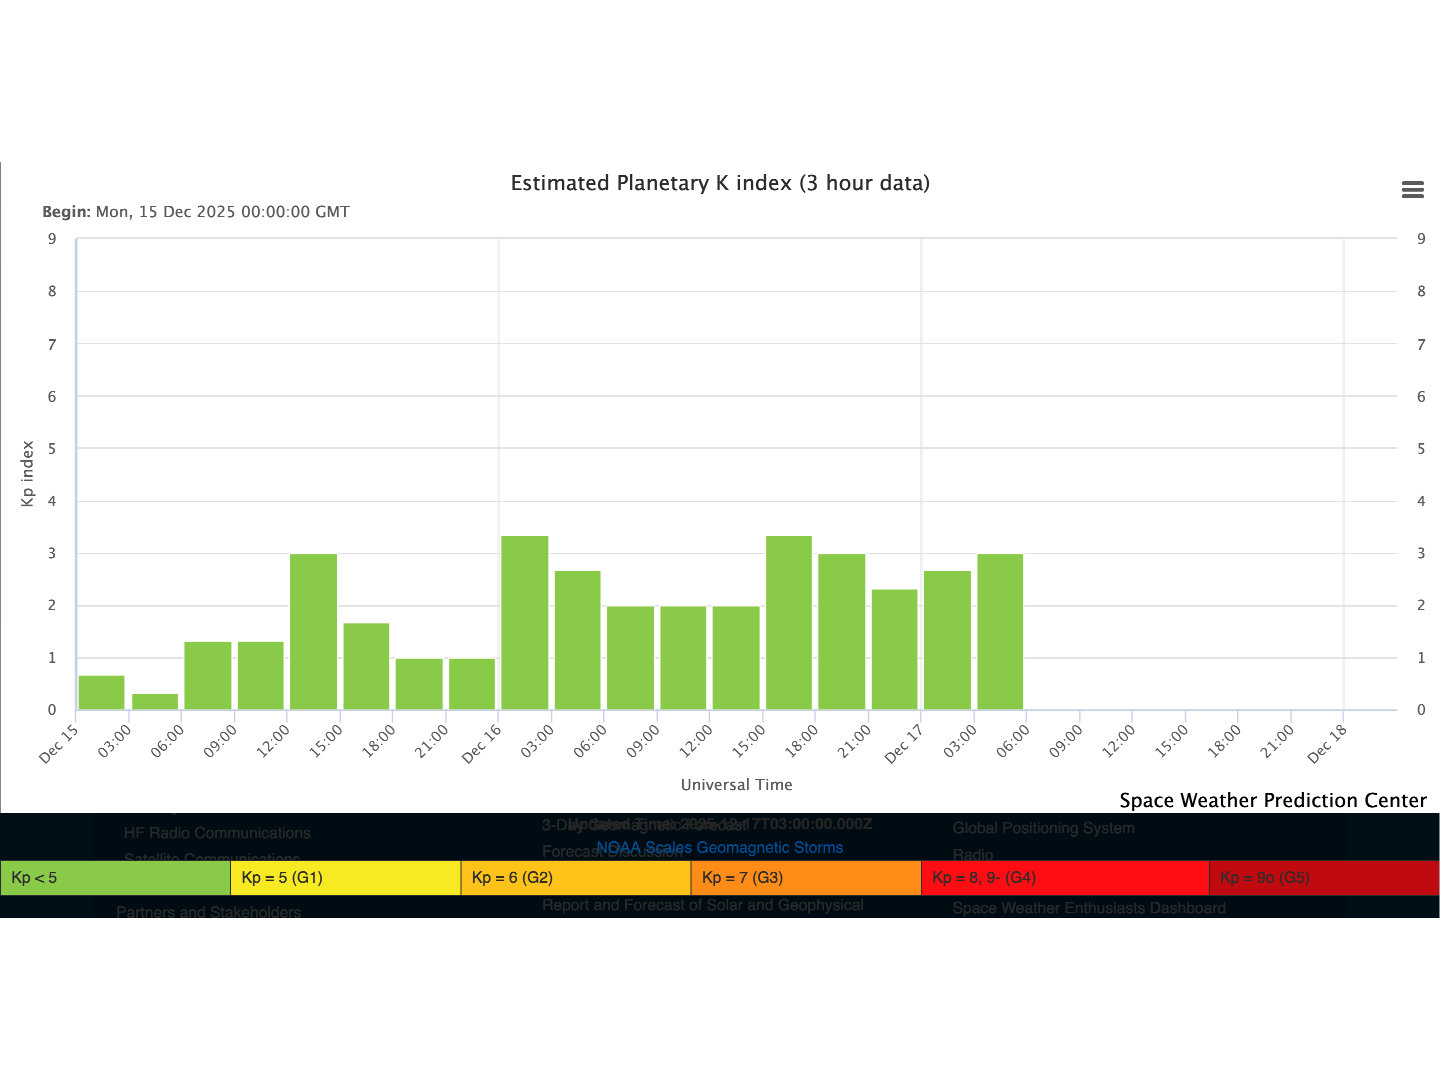
Task: Click the NOAA Scales Geomagnetic Storms link
Action: pos(719,847)
